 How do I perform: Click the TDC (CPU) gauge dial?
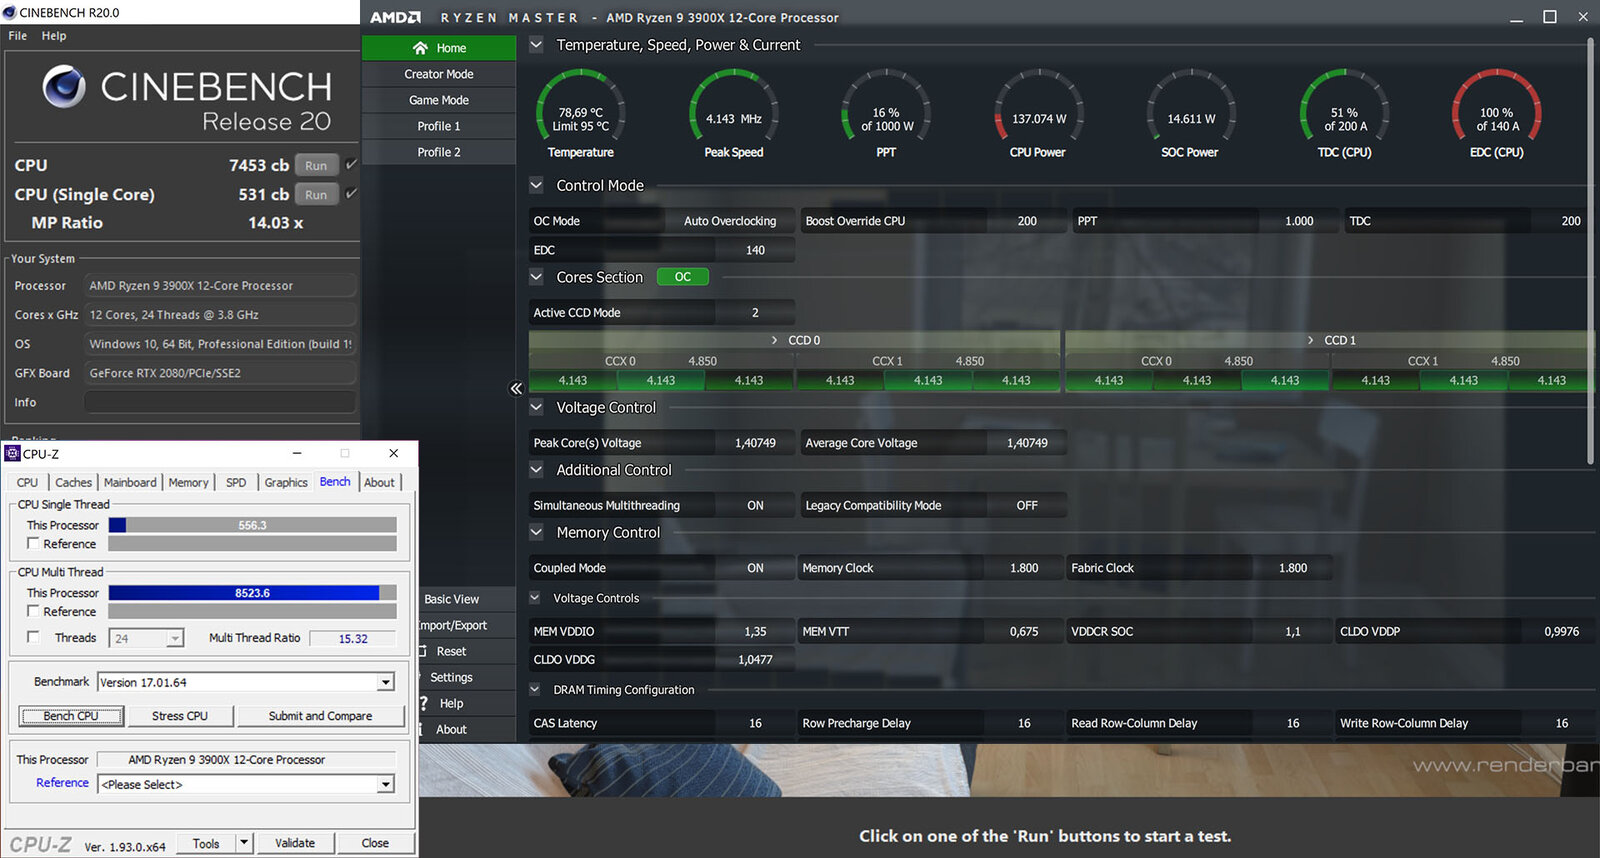click(x=1344, y=106)
